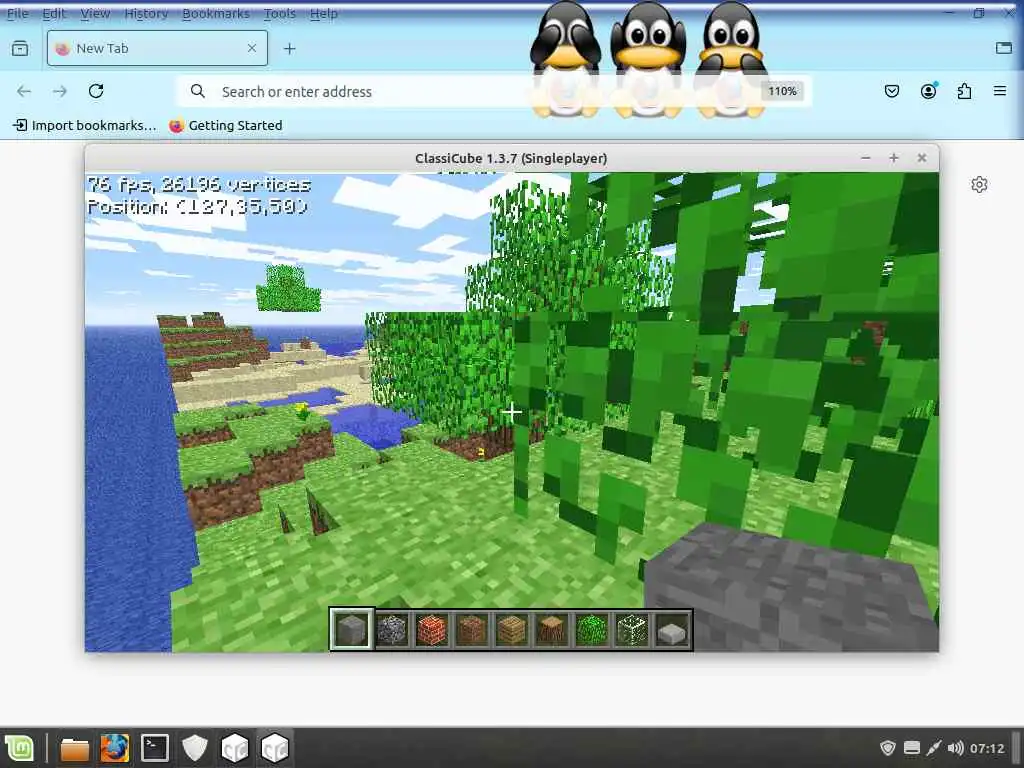Screen dimensions: 1024x768
Task: Switch to the New Tab tab
Action: [157, 48]
